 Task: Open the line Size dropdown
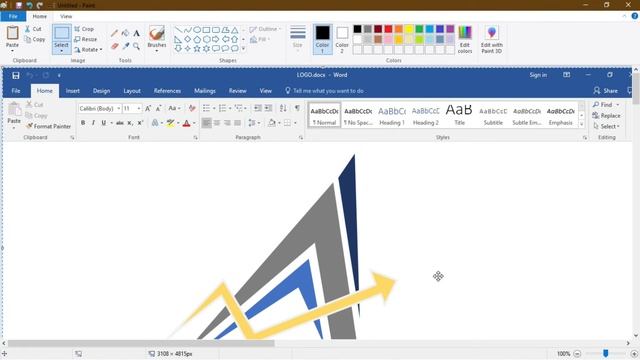[x=298, y=38]
